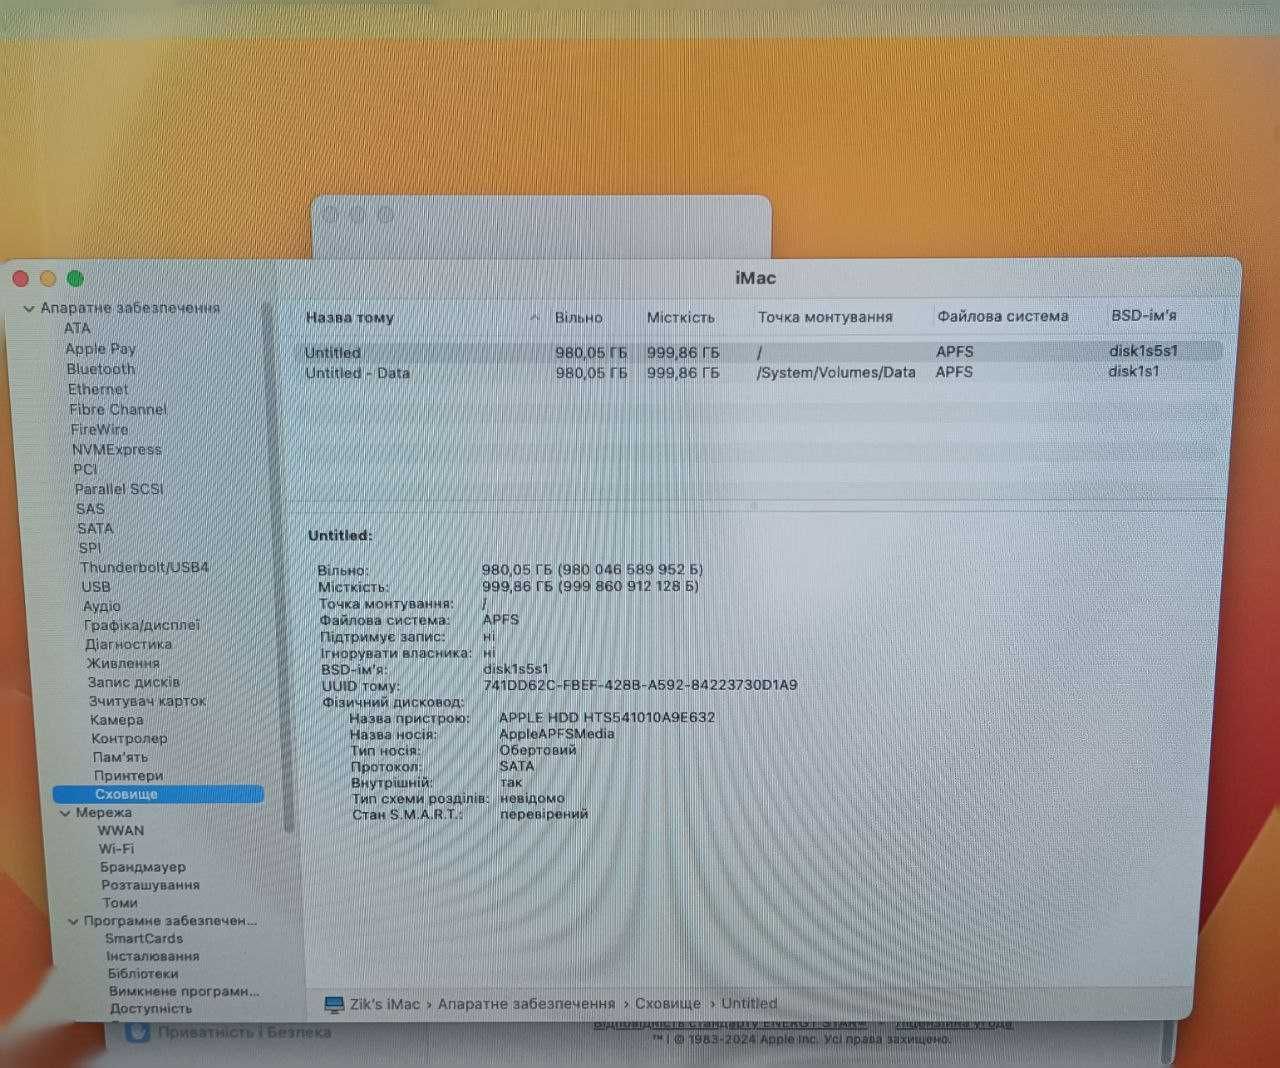Open Пам'ять info
The height and width of the screenshot is (1068, 1280).
tap(120, 757)
